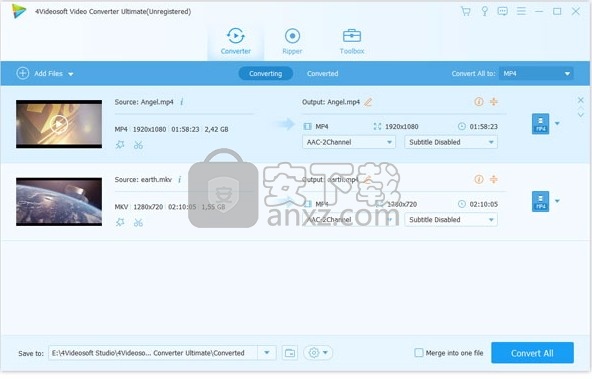Open Subtitle Disabled dropdown for Angel.mp4
The width and height of the screenshot is (592, 379).
coord(451,142)
